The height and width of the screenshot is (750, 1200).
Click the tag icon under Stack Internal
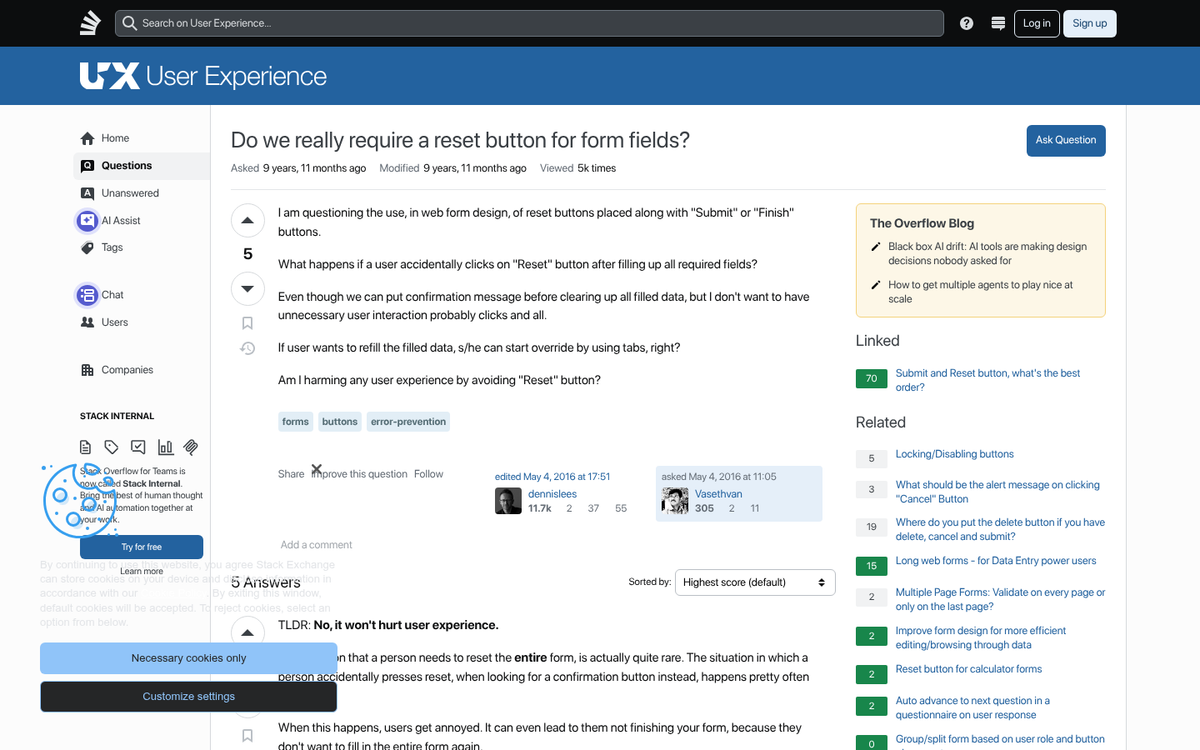coord(111,447)
